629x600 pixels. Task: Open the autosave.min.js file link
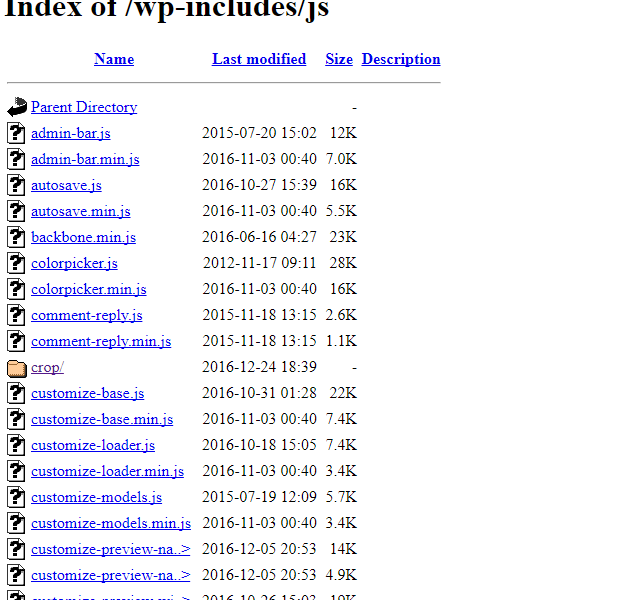81,211
